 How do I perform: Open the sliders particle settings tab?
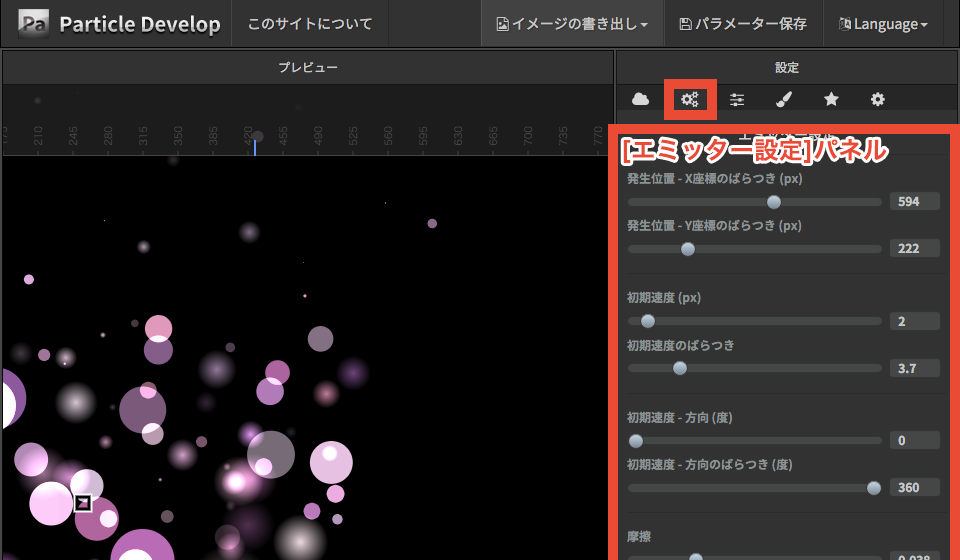click(737, 99)
